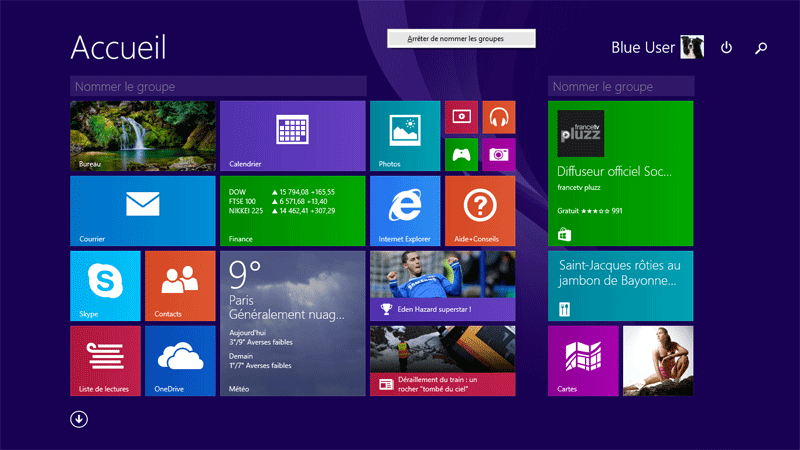Open the Courrier mail tile

(x=142, y=210)
